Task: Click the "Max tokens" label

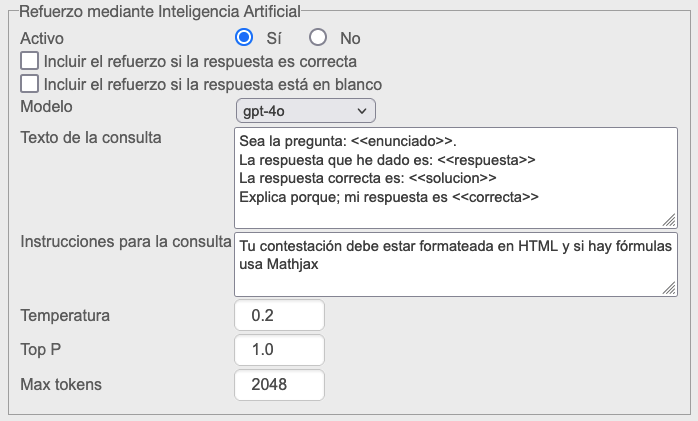Action: (61, 384)
